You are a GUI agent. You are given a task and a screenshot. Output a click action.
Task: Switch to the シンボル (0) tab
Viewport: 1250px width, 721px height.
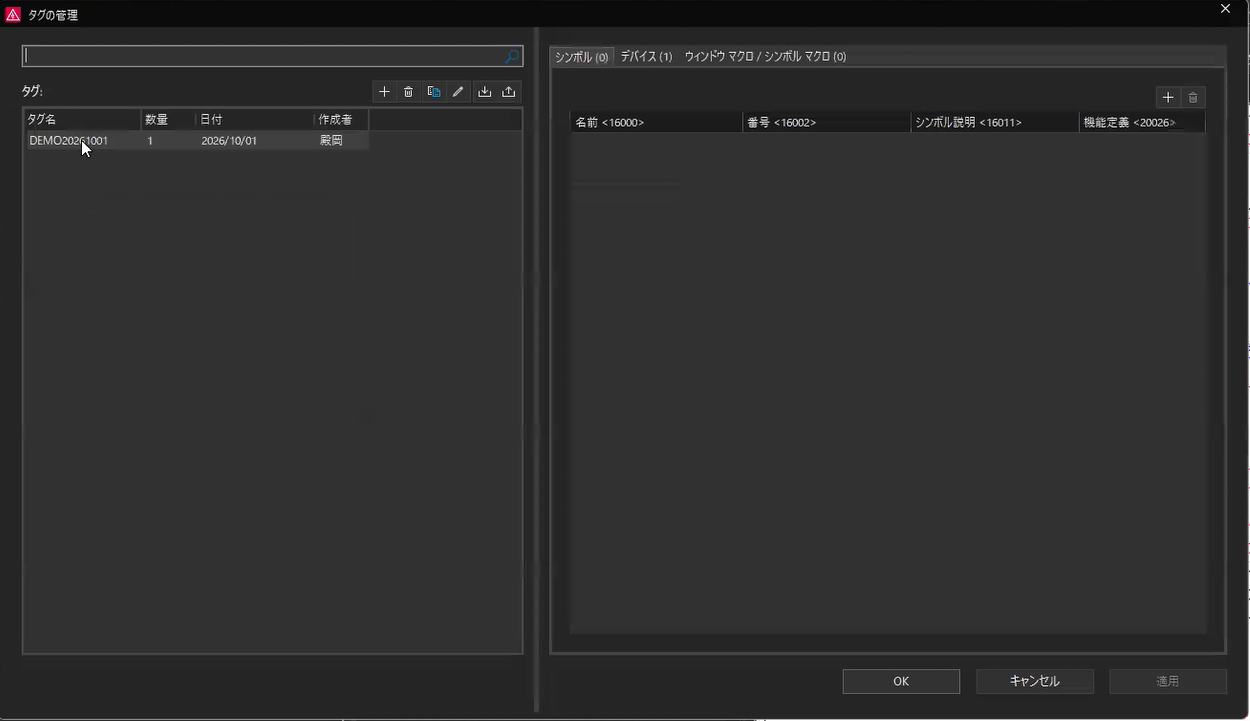[582, 57]
